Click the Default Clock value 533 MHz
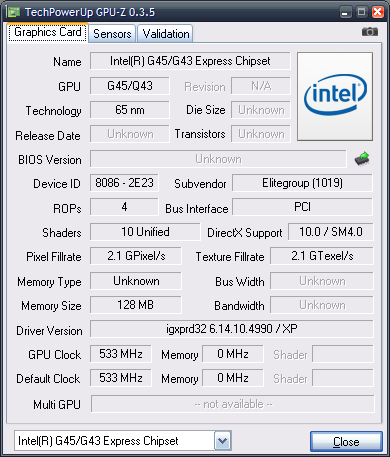The width and height of the screenshot is (390, 457). coord(121,378)
